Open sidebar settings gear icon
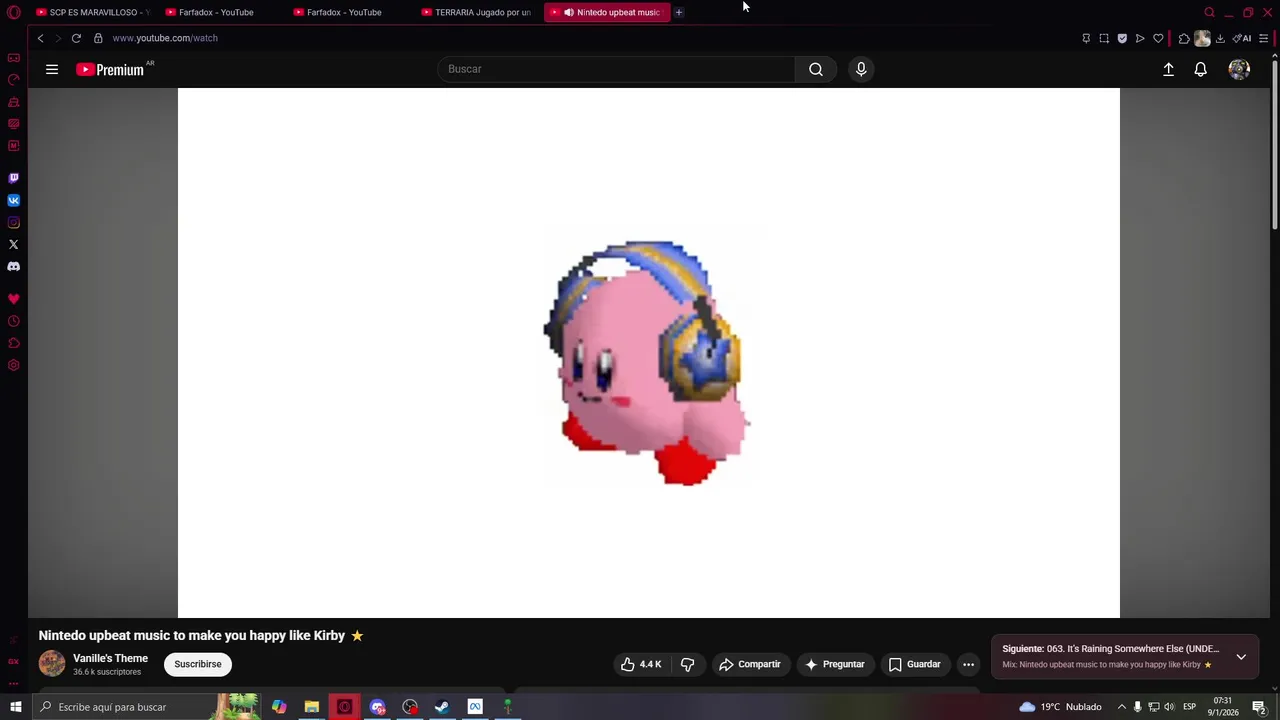 point(13,365)
